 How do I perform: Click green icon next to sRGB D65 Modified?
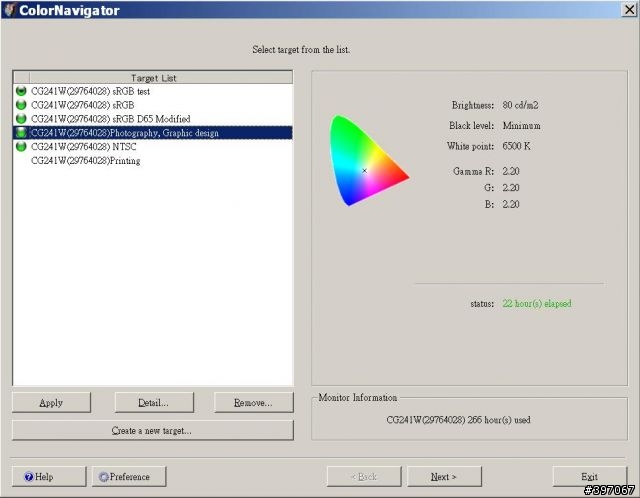[x=21, y=119]
